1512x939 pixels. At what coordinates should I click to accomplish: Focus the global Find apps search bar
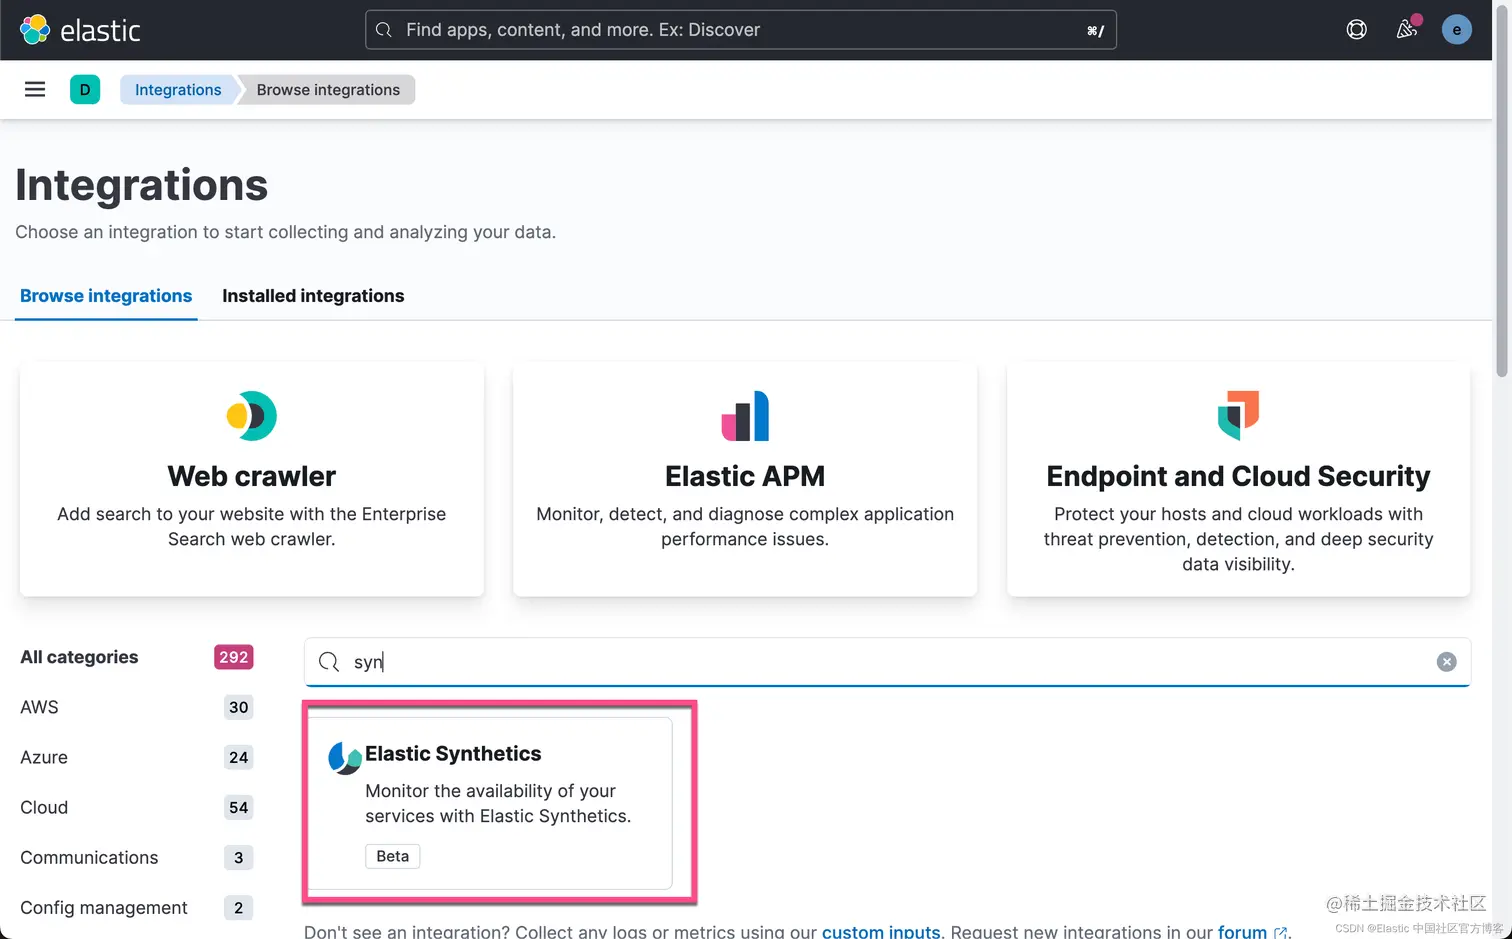coord(741,30)
